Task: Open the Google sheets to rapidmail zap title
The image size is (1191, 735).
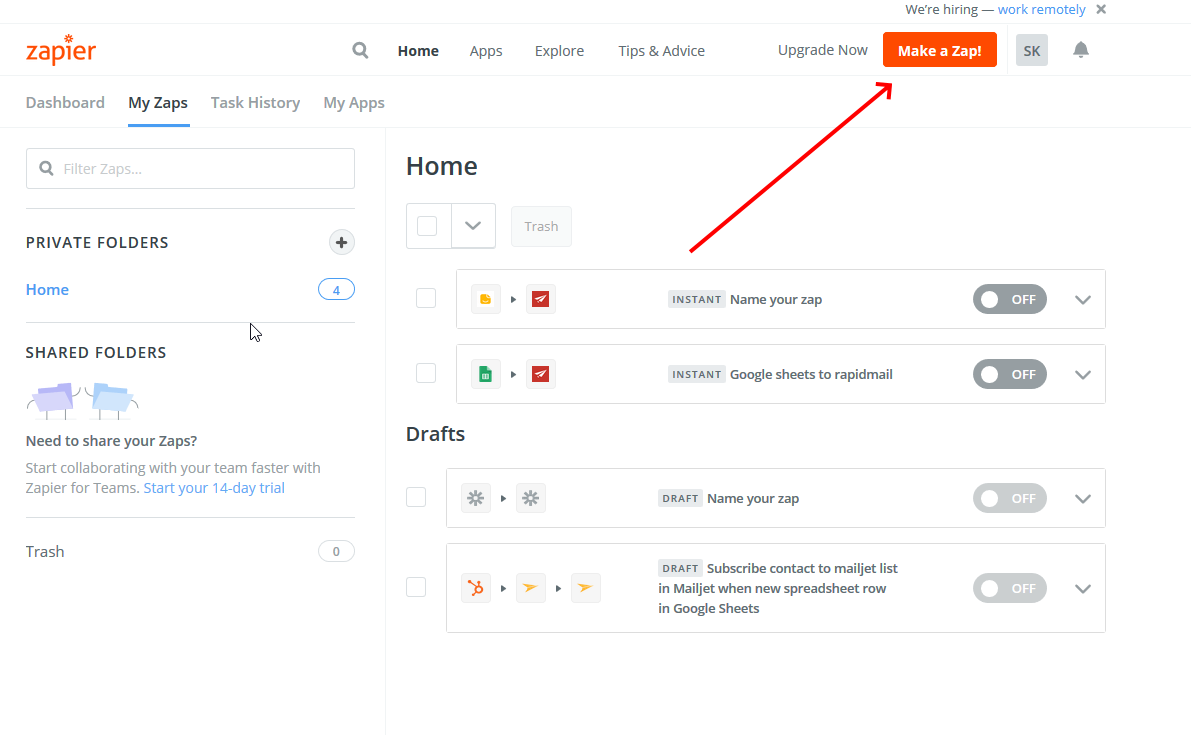Action: click(811, 374)
